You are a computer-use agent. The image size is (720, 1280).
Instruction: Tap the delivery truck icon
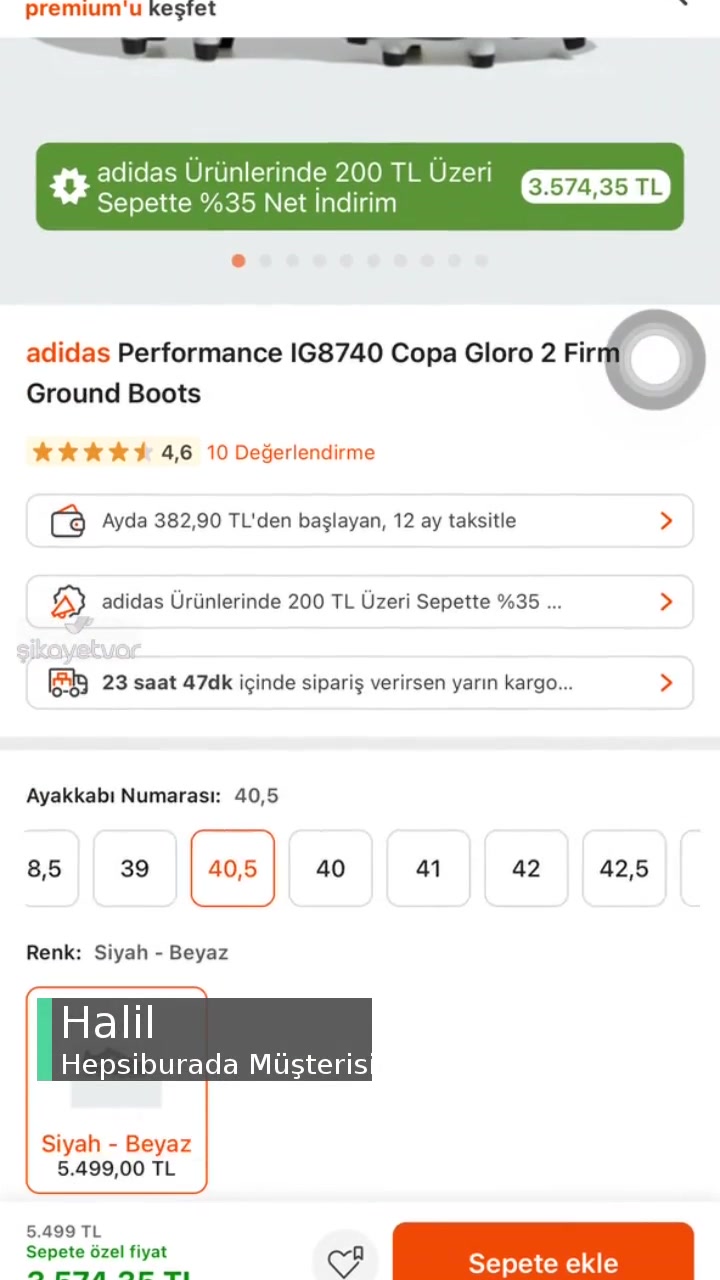pyautogui.click(x=67, y=683)
